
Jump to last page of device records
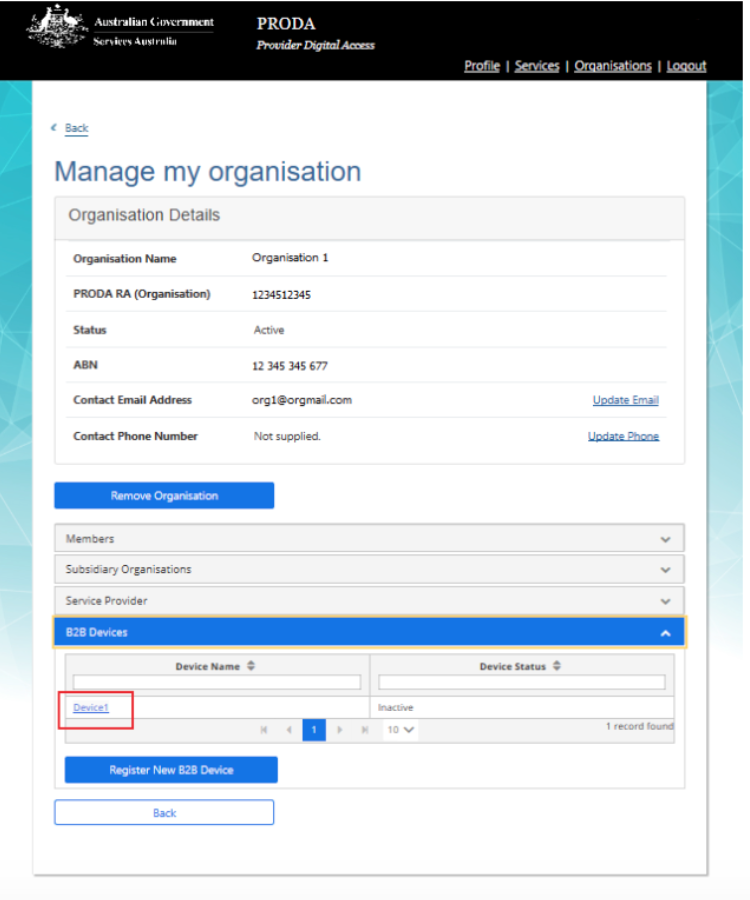(365, 730)
